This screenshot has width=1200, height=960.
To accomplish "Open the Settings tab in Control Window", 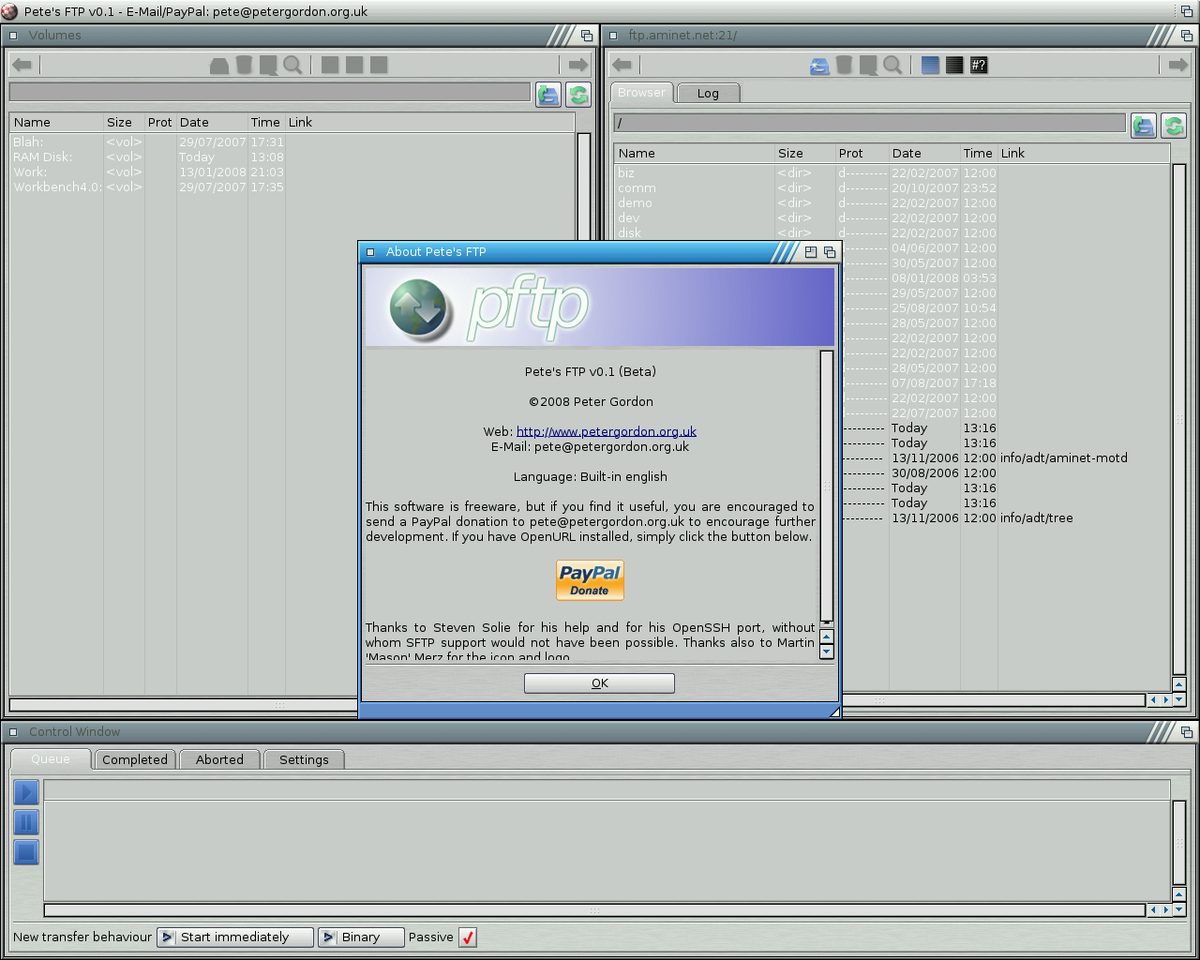I will click(x=304, y=760).
